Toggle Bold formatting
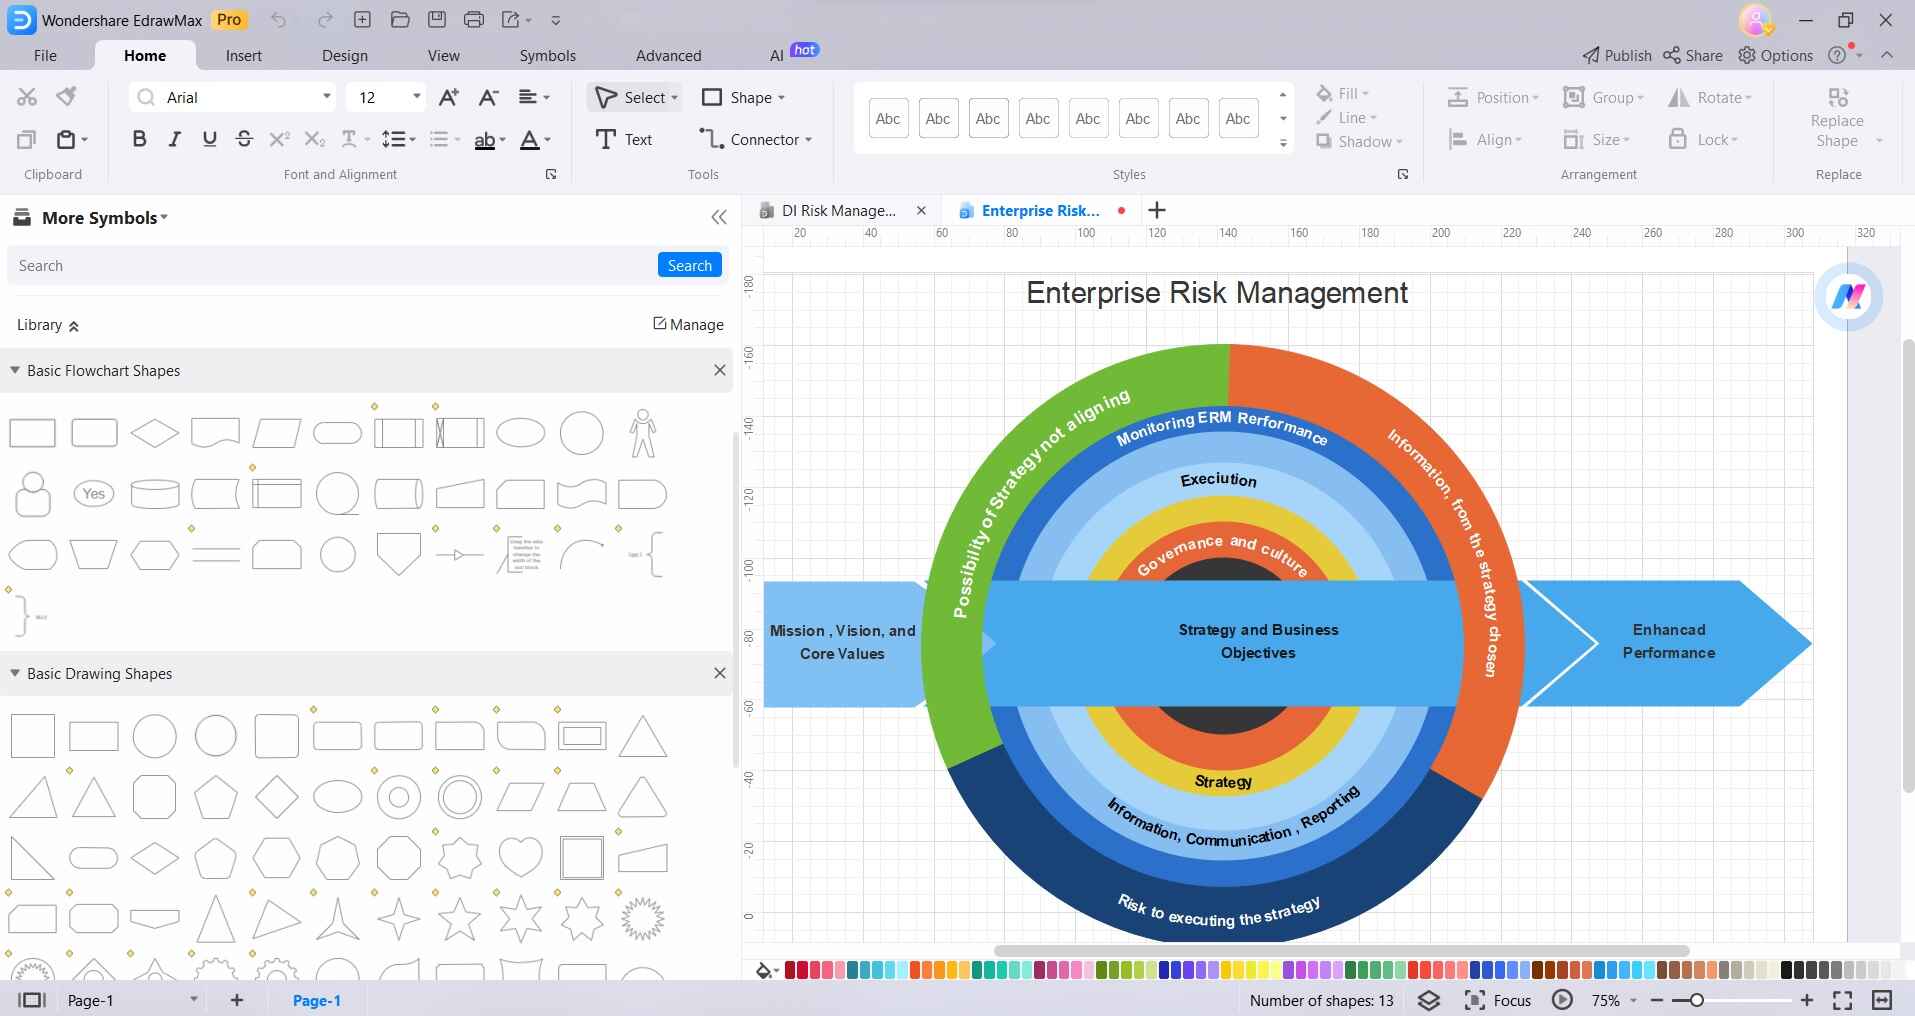Image resolution: width=1915 pixels, height=1016 pixels. [139, 139]
